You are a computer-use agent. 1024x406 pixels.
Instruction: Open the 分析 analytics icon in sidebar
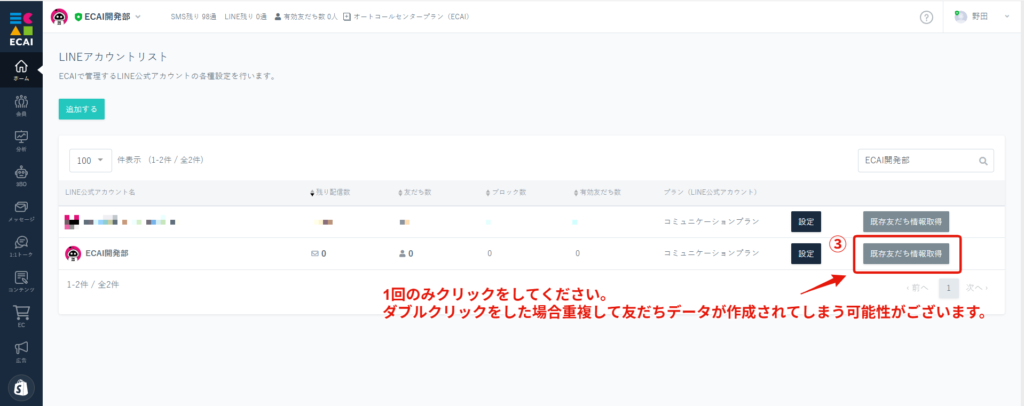21,140
